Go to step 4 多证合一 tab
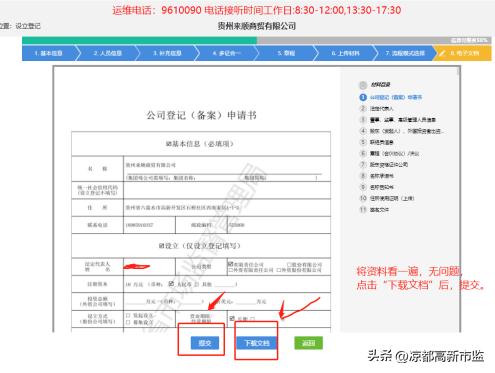 pyautogui.click(x=226, y=53)
